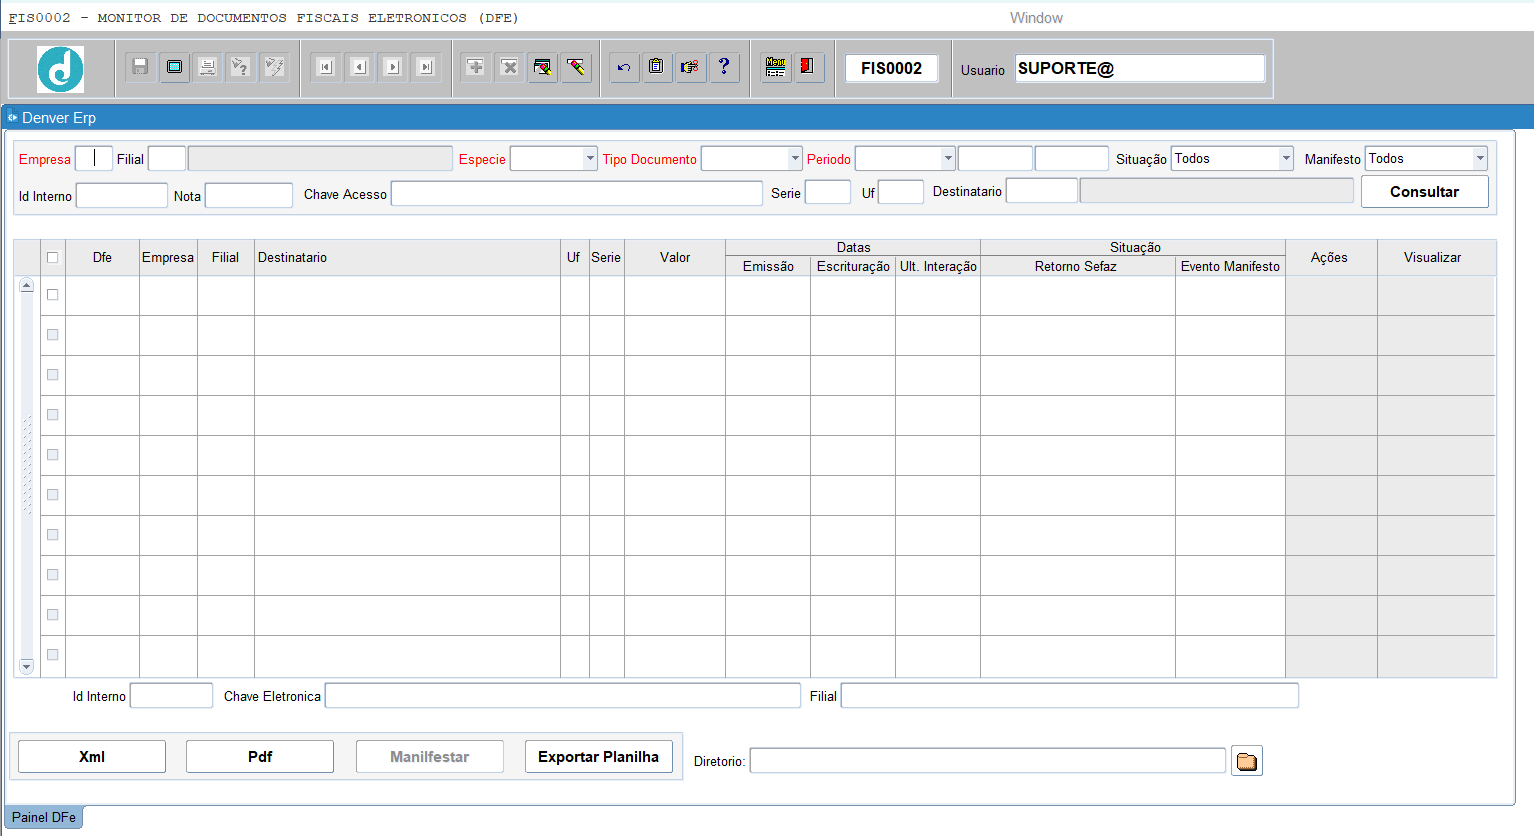The width and height of the screenshot is (1534, 836).
Task: Jump to the last record
Action: tap(426, 67)
